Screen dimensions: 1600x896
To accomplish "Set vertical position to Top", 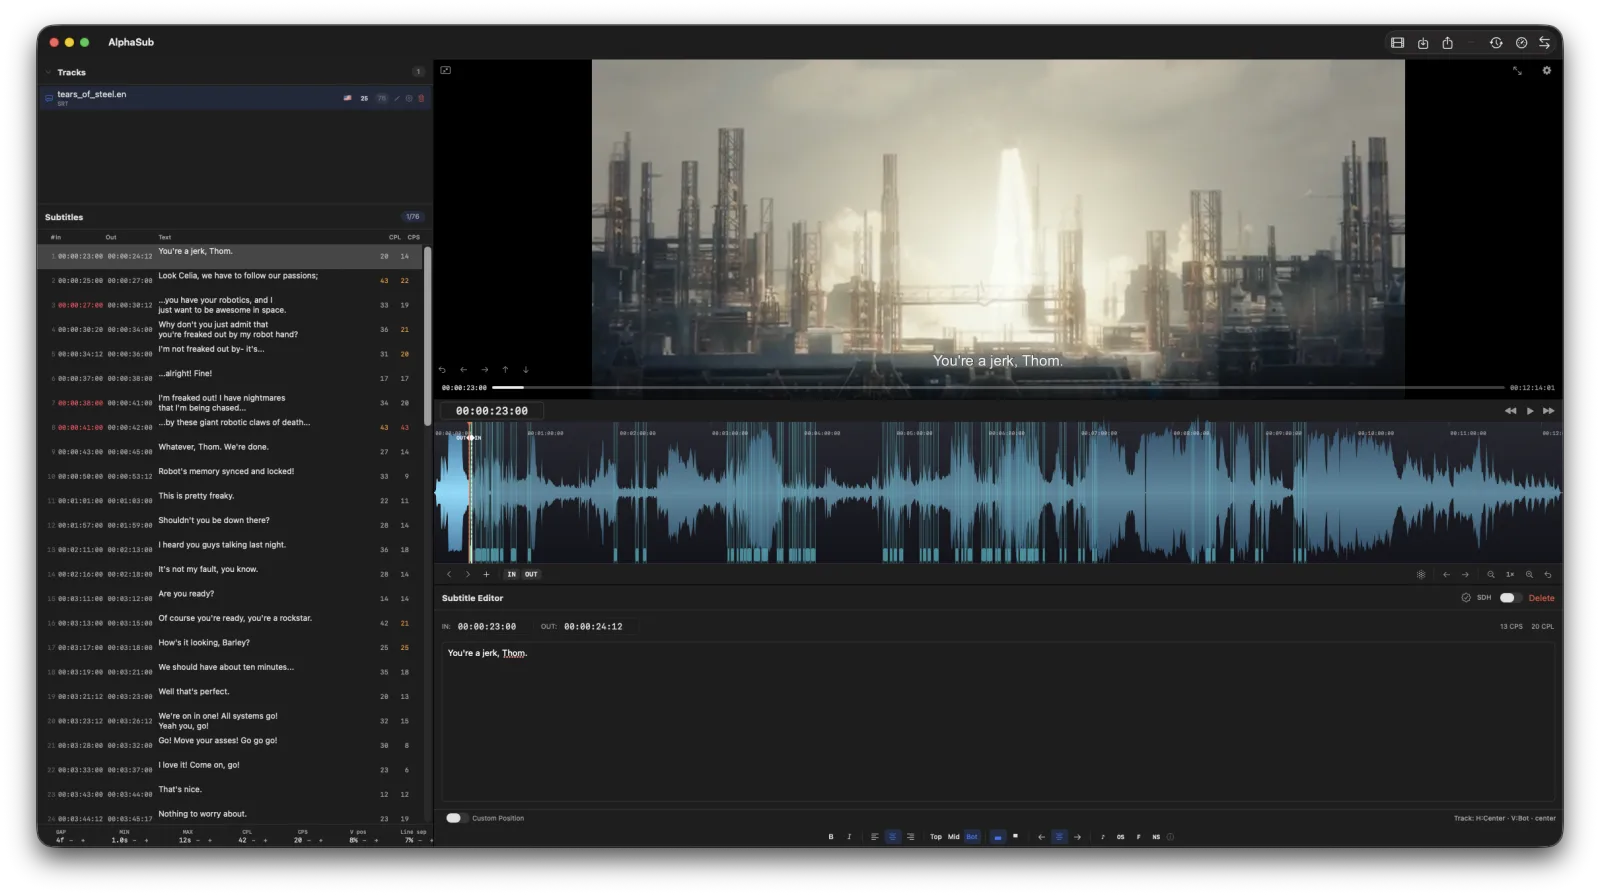I will point(936,837).
